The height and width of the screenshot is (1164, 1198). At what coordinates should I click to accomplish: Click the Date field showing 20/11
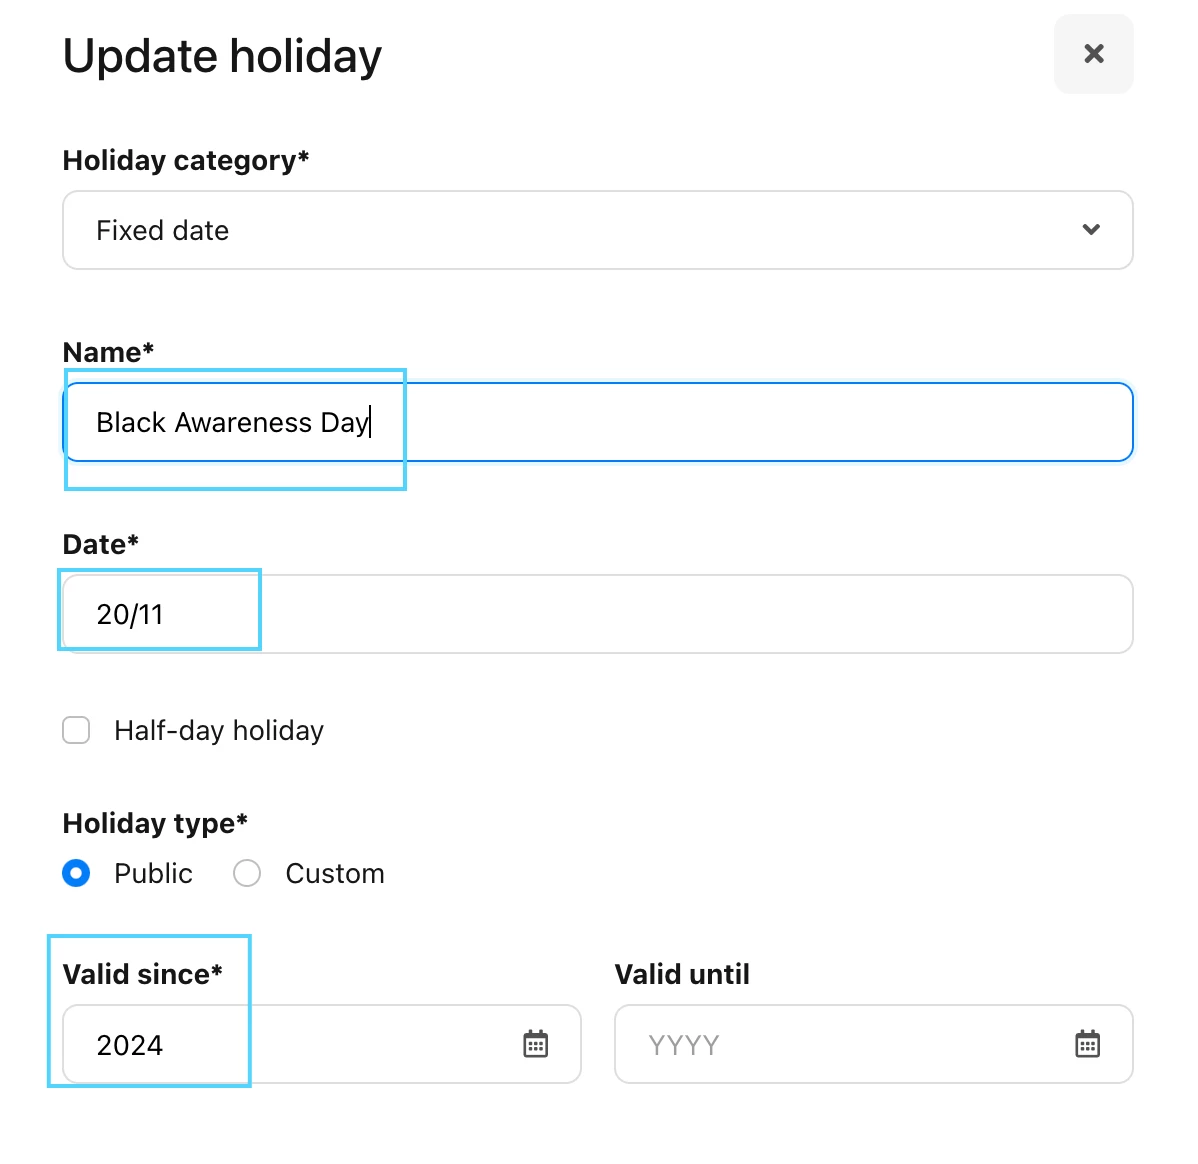point(597,614)
